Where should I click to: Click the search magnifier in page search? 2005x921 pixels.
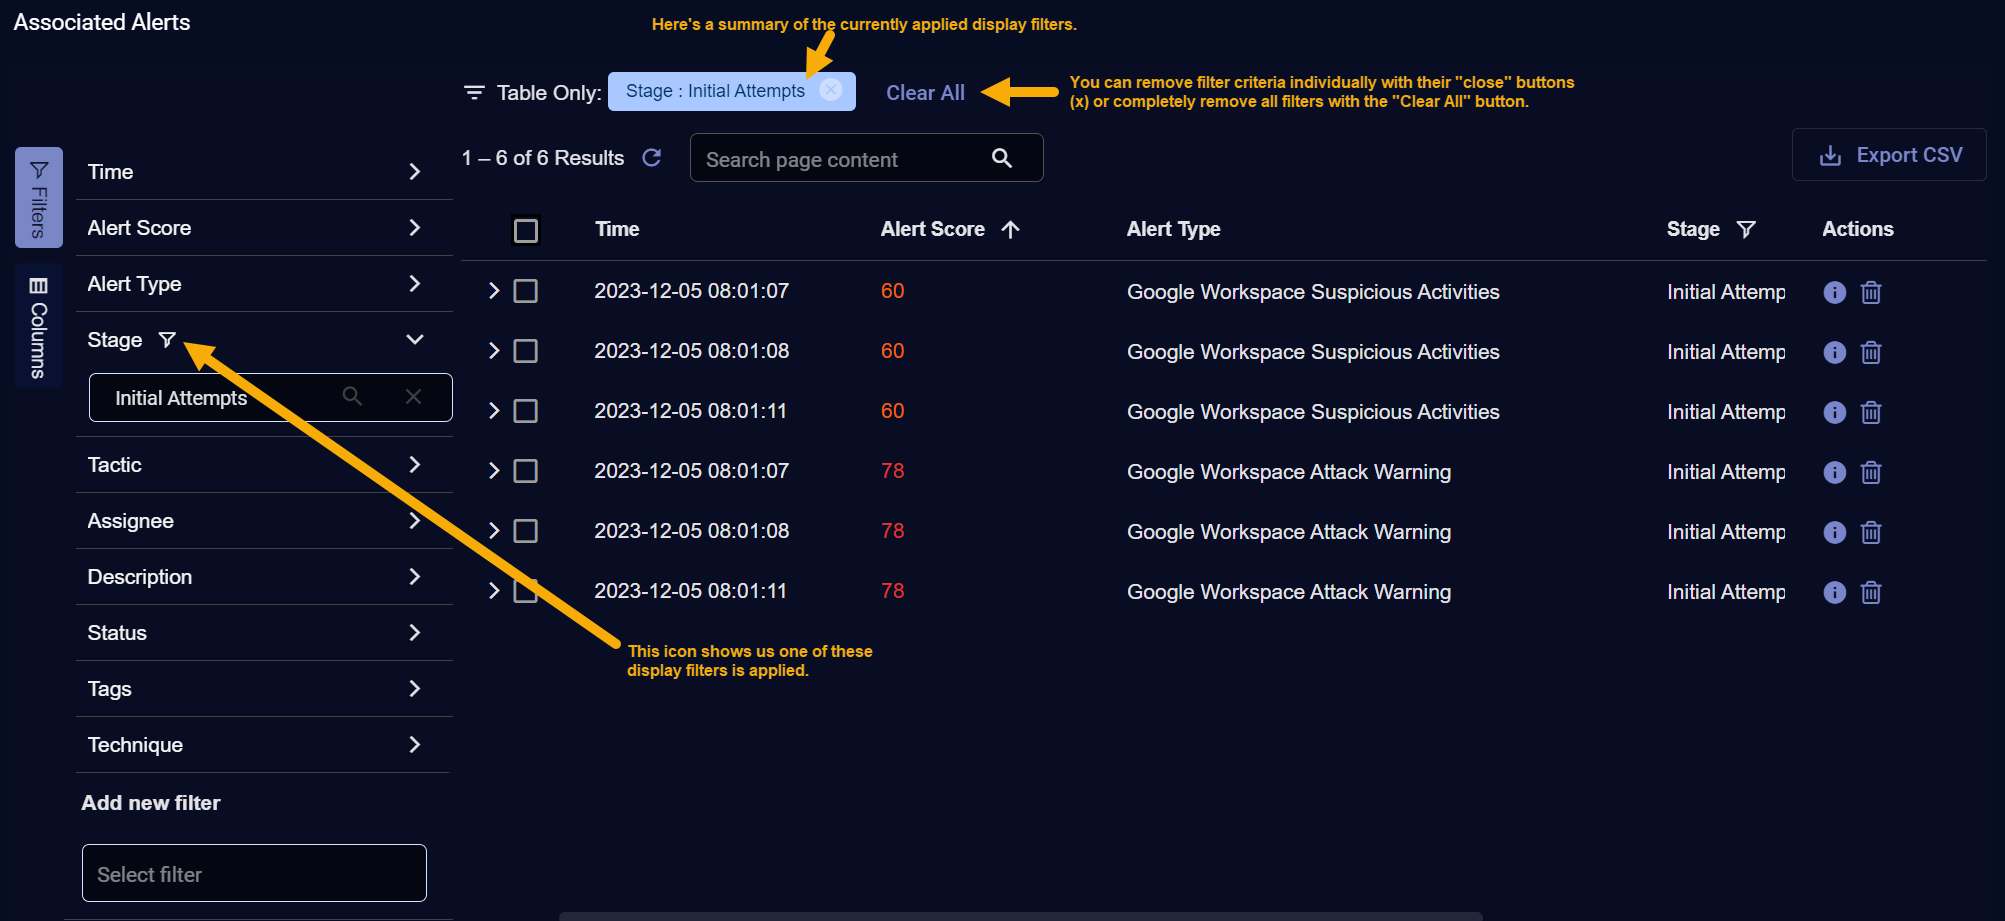(1001, 158)
